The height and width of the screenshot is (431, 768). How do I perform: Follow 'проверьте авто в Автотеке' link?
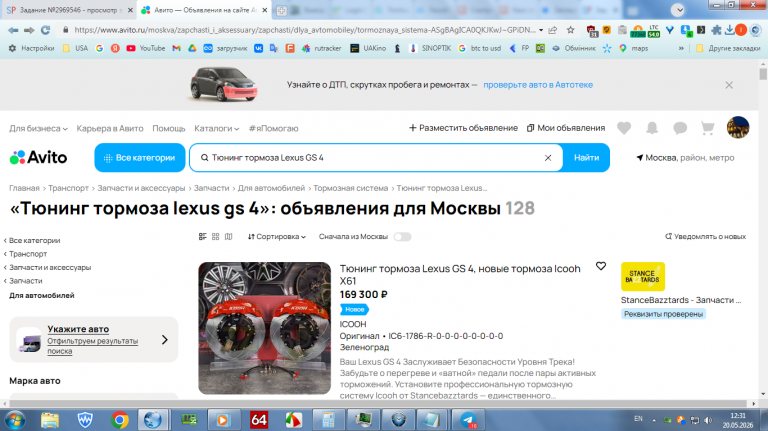pos(538,85)
